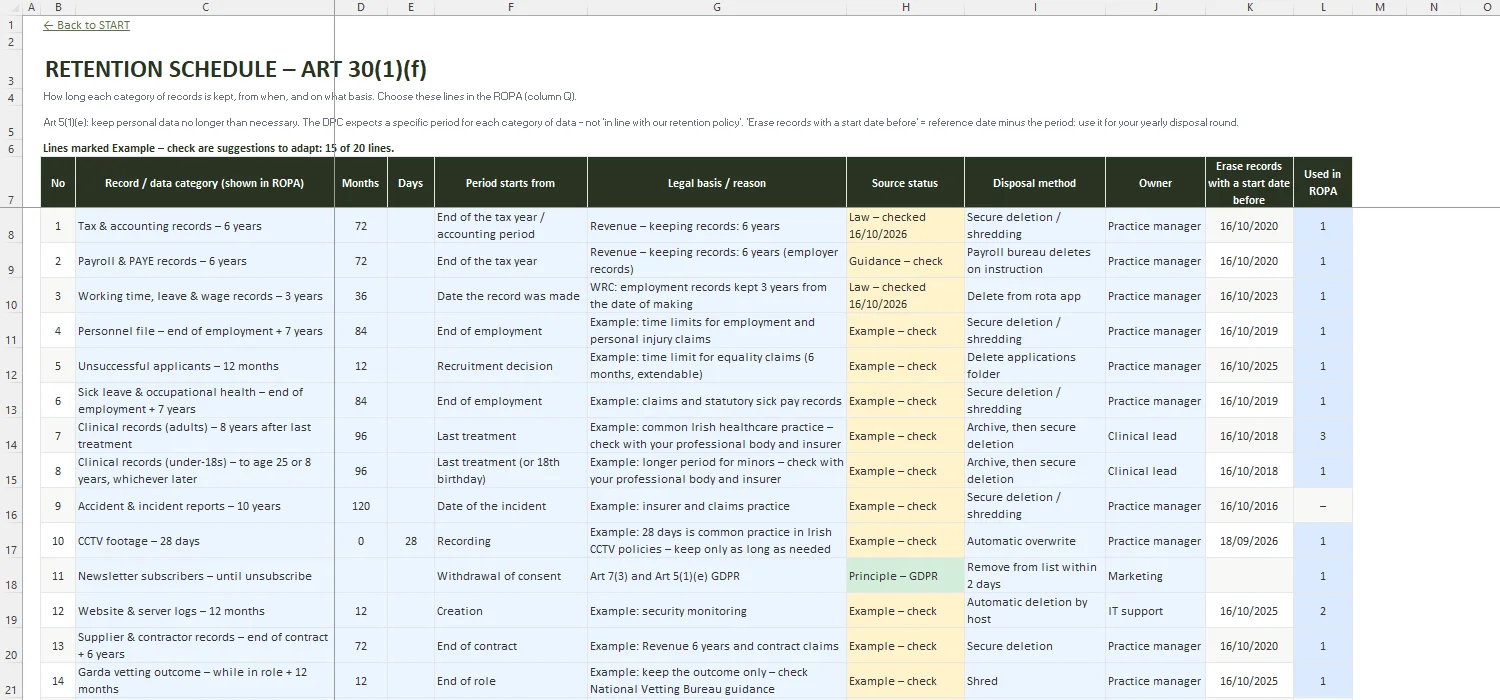Select the 'Delete applications folder' cell
This screenshot has height=700, width=1500.
[1035, 366]
